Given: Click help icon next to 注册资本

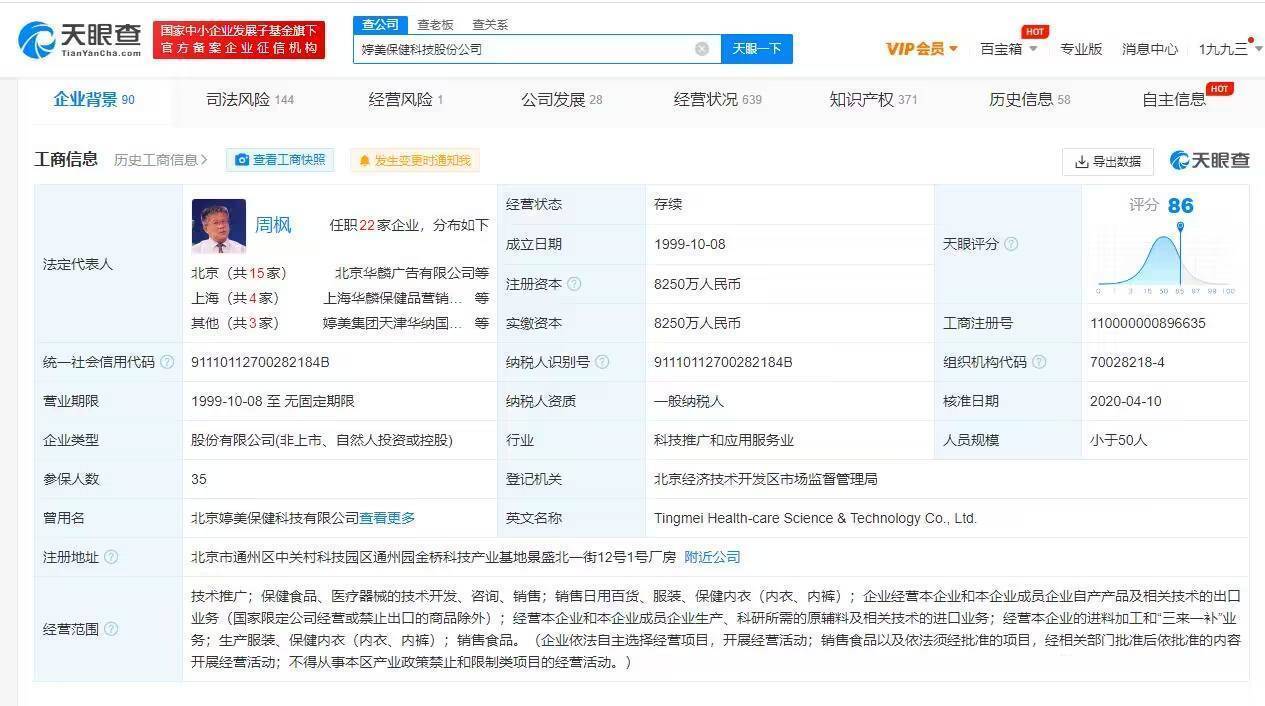Looking at the screenshot, I should point(574,284).
